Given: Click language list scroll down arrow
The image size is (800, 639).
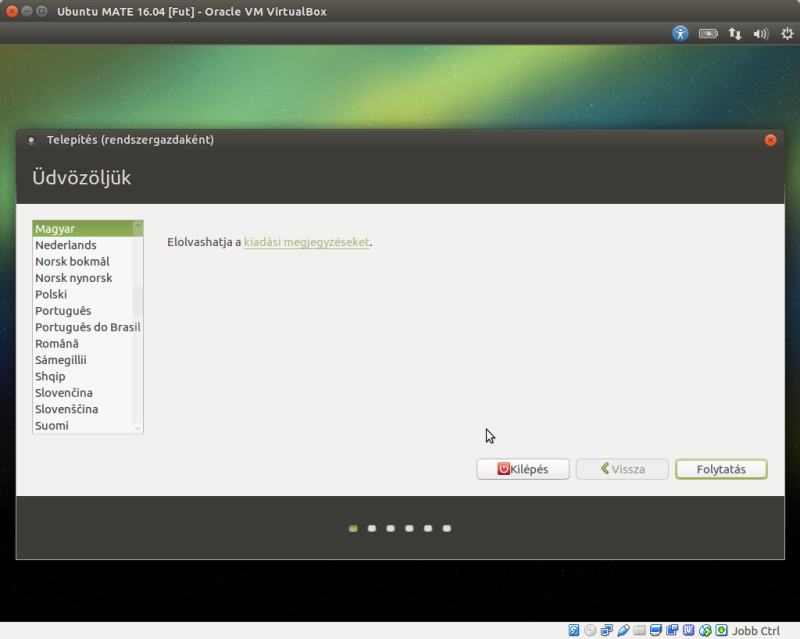Looking at the screenshot, I should 138,428.
